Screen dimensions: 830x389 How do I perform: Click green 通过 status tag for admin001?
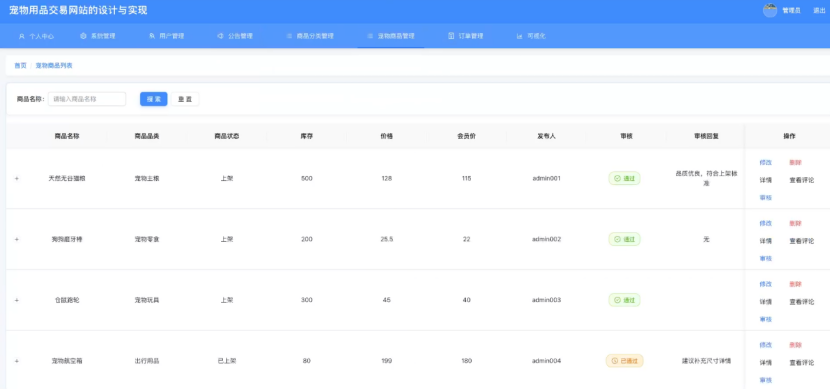click(x=624, y=179)
